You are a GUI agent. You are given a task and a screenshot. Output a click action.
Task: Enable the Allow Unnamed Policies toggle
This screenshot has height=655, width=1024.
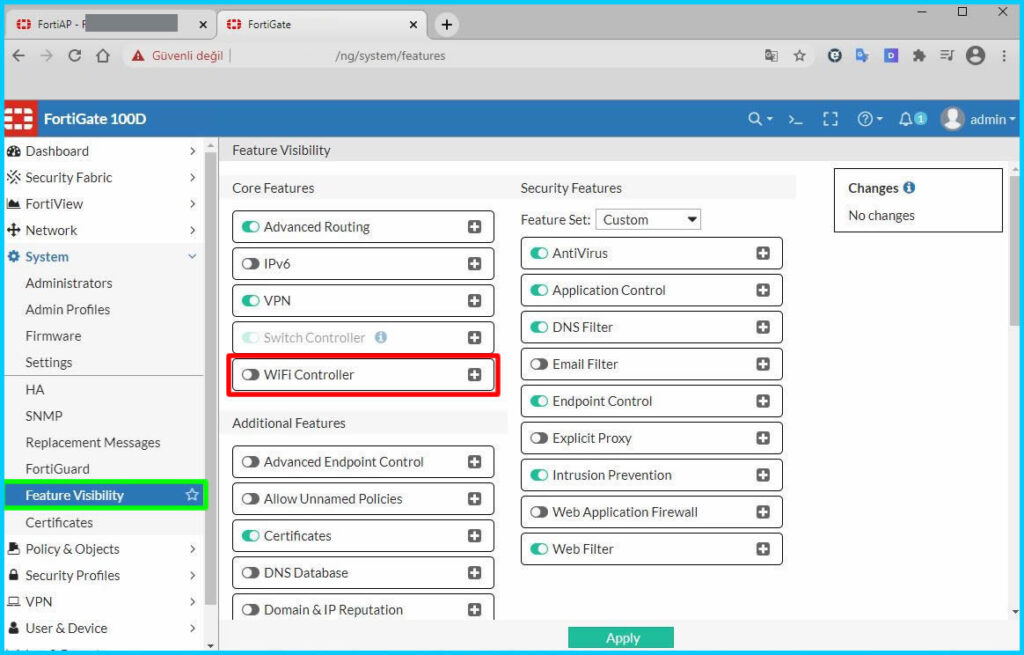pyautogui.click(x=251, y=498)
